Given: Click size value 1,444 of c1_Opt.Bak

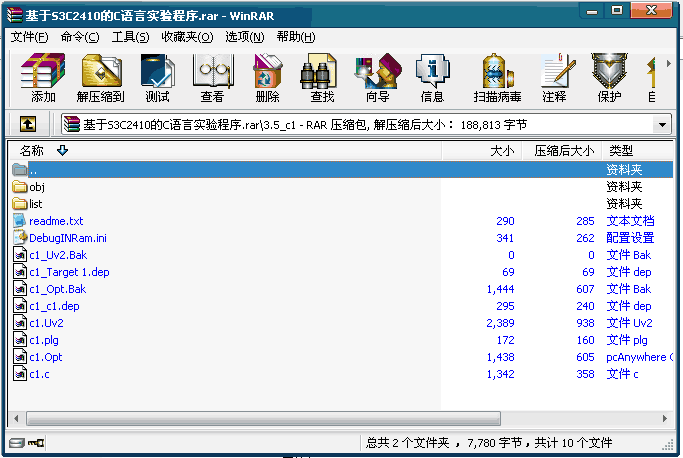Looking at the screenshot, I should (500, 289).
